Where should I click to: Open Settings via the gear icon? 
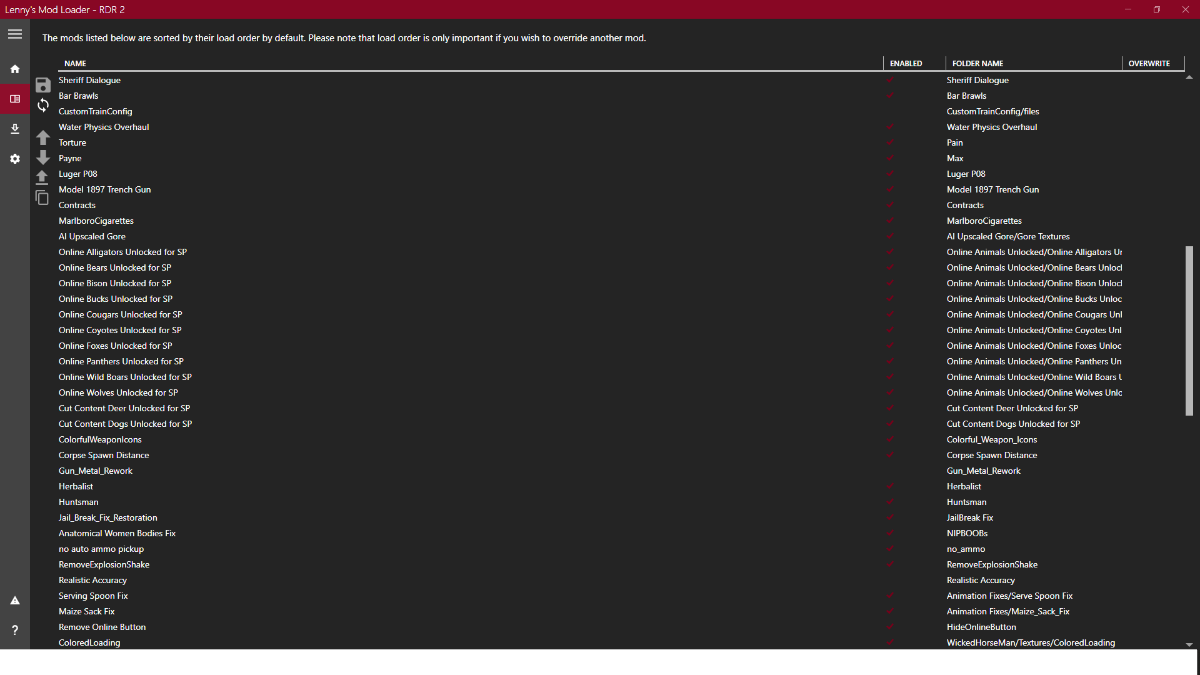[15, 159]
